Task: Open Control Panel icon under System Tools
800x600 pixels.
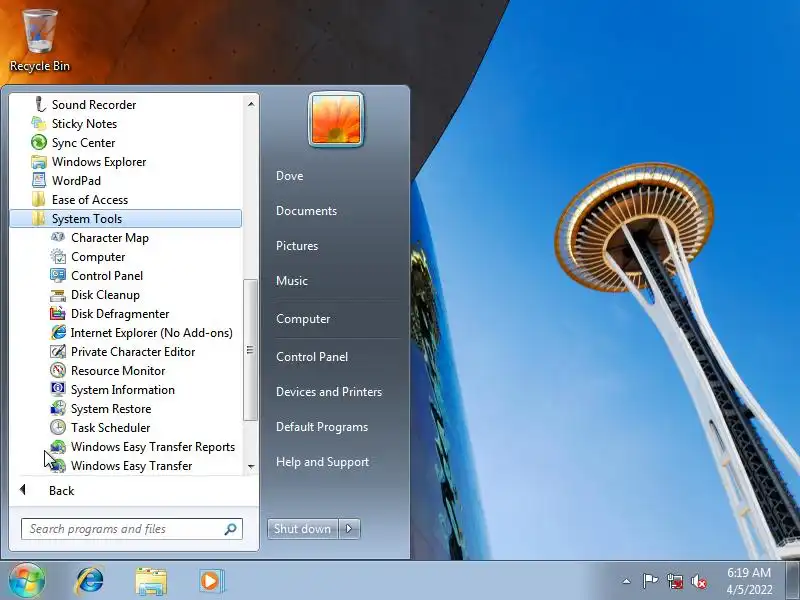Action: (x=58, y=276)
